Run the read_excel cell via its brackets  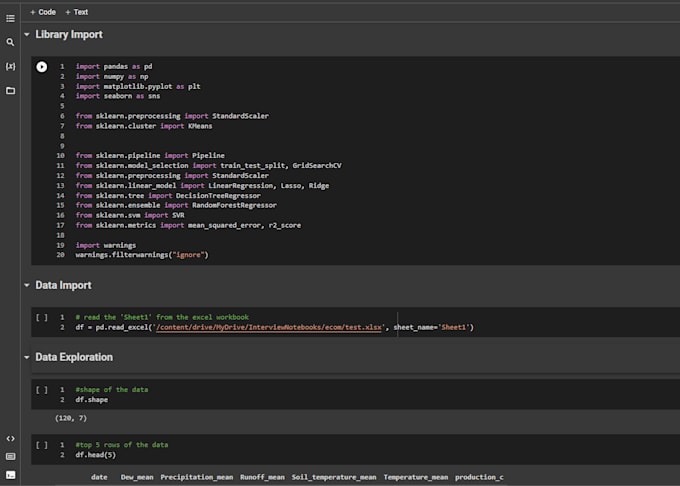(x=42, y=318)
